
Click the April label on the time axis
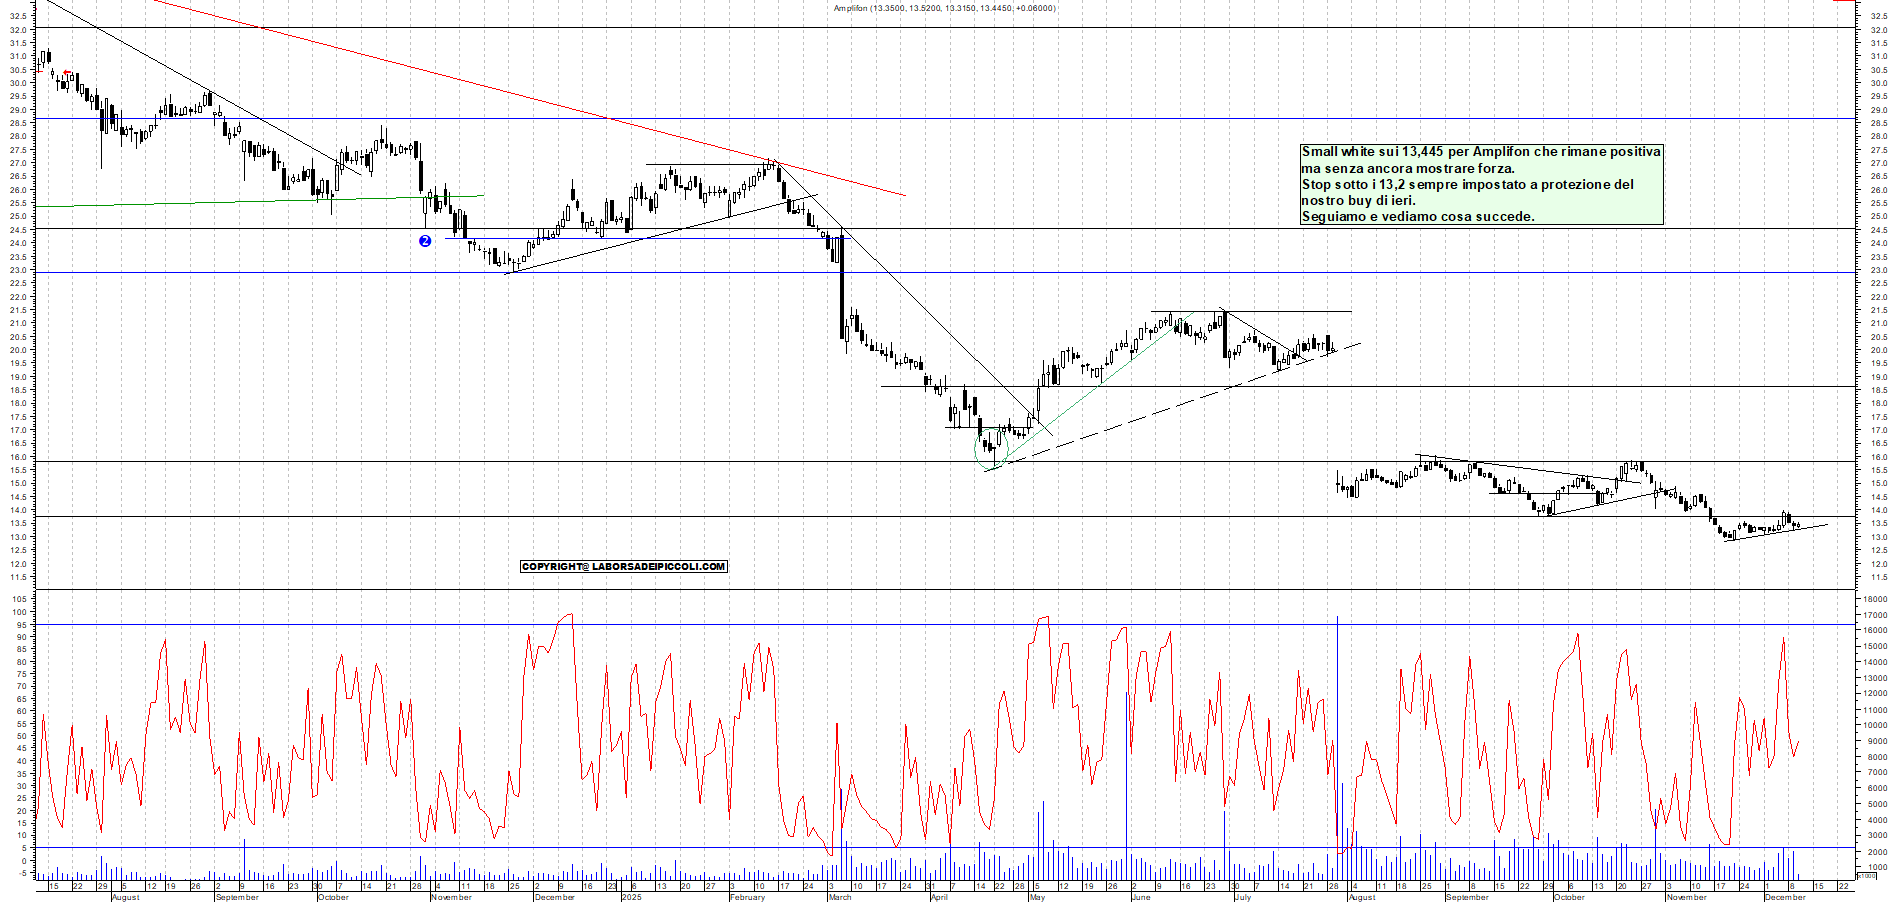[939, 897]
